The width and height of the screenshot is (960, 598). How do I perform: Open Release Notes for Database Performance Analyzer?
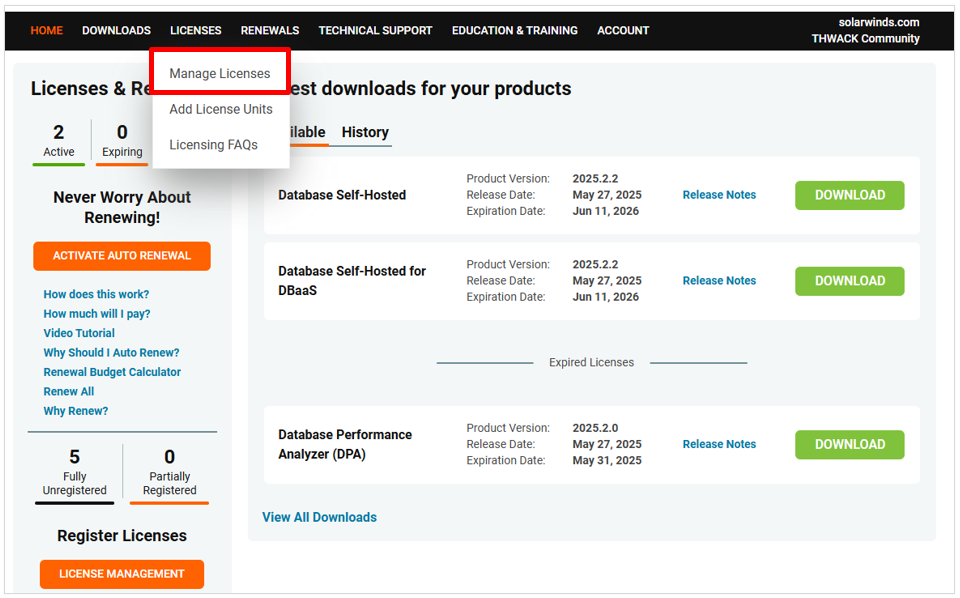point(719,444)
